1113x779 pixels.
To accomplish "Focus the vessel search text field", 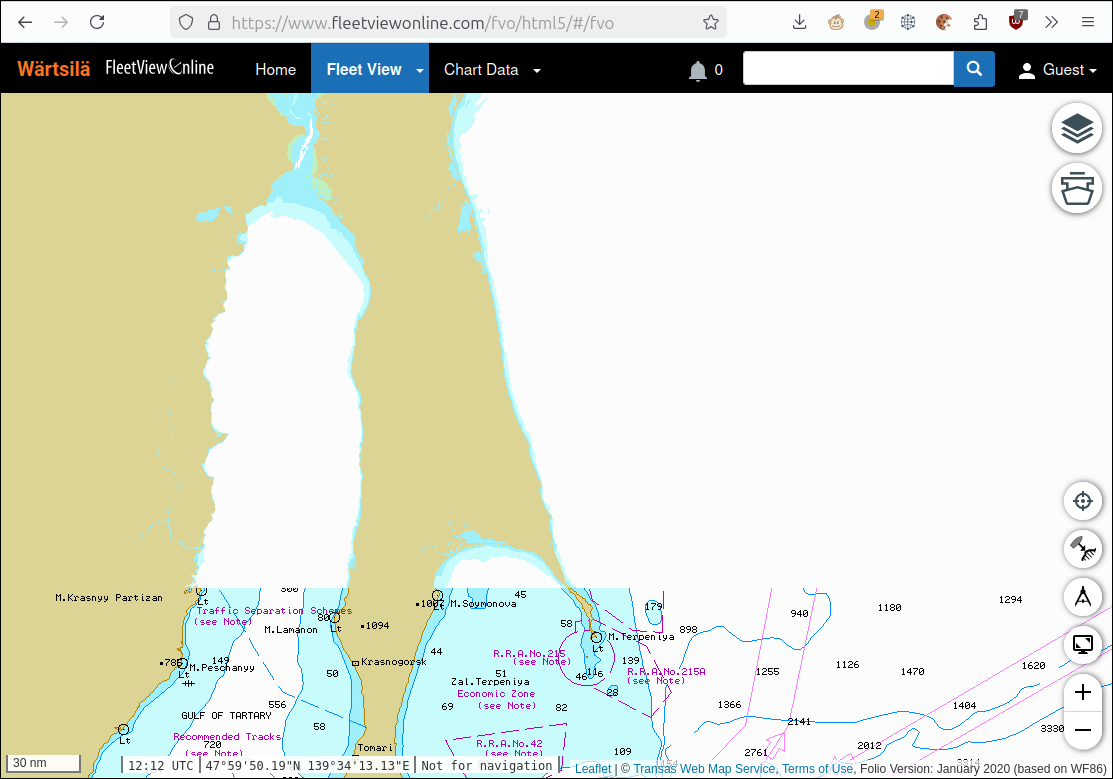I will 848,69.
